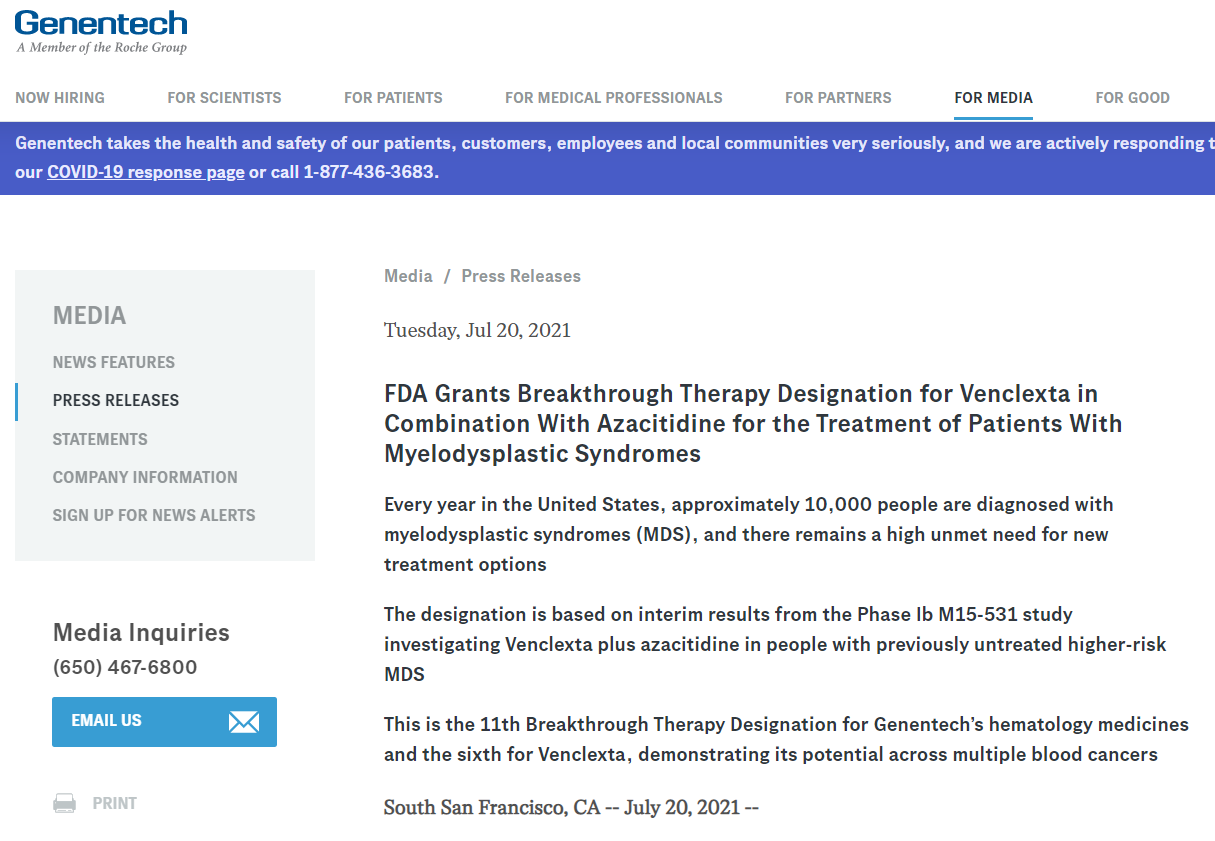
Task: Click the Print link
Action: click(x=115, y=803)
